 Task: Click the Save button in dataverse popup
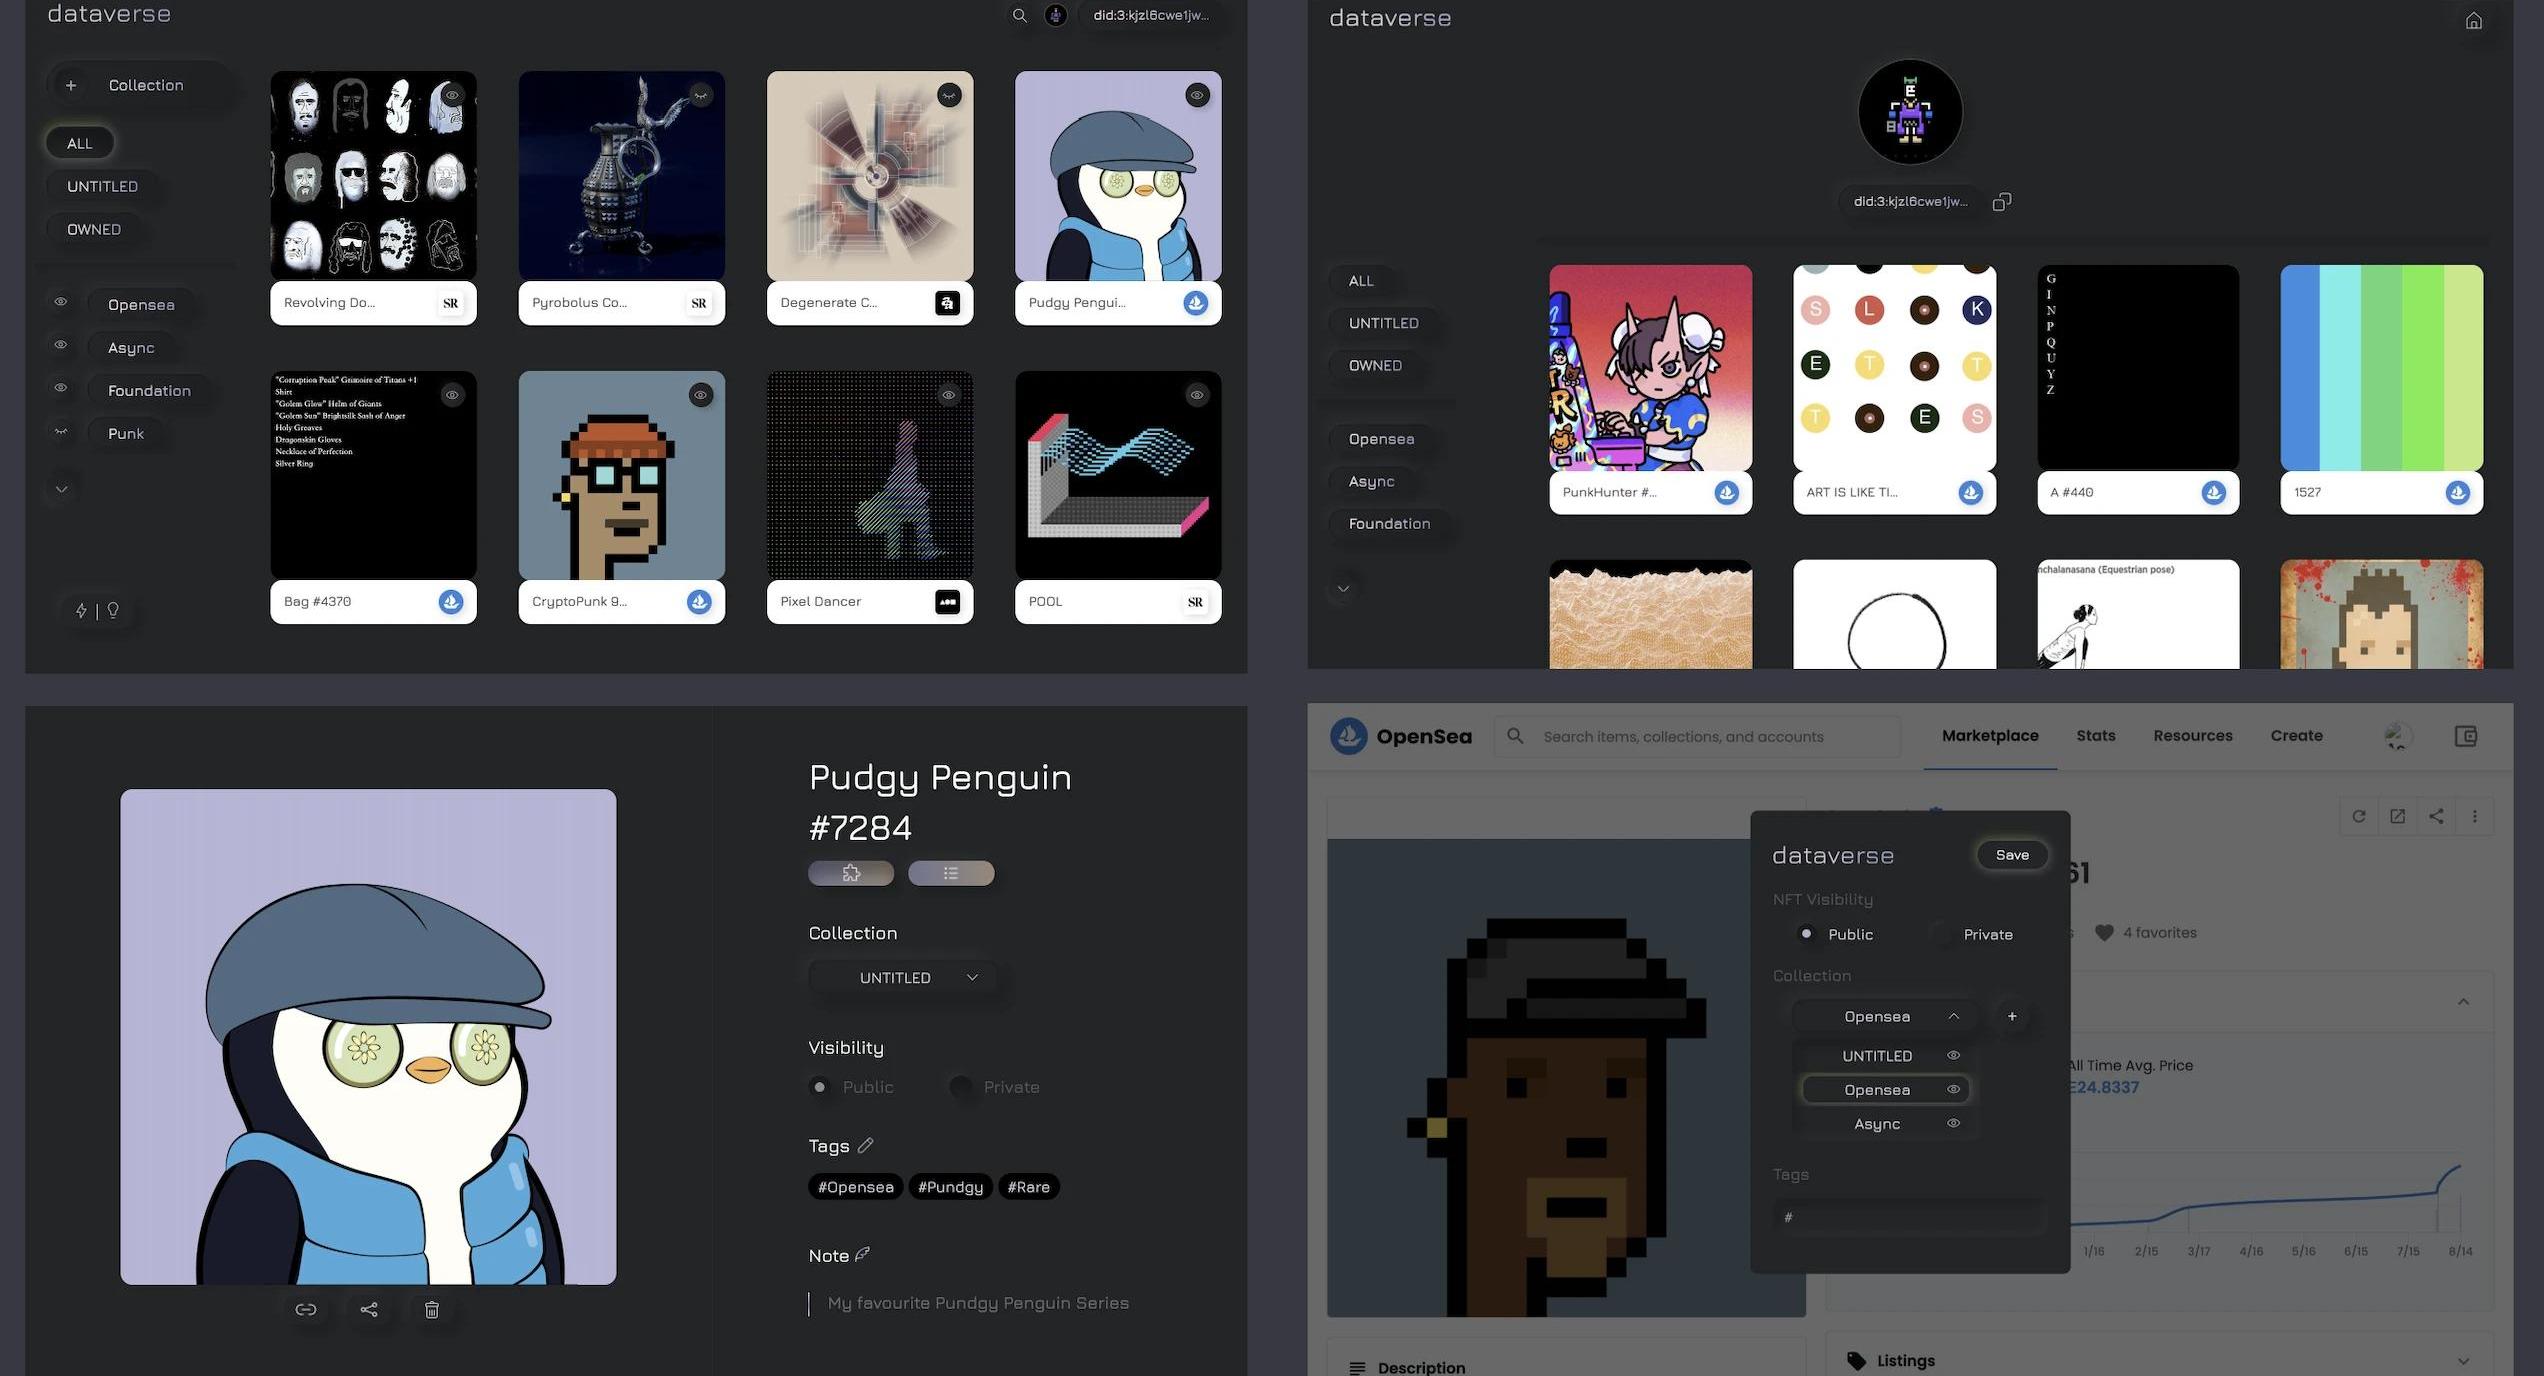click(x=2012, y=855)
